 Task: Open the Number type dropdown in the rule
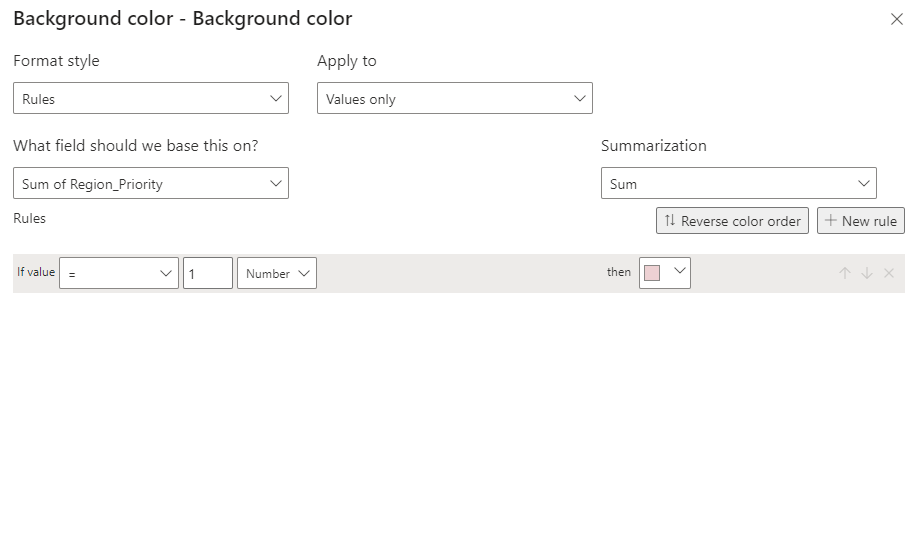pyautogui.click(x=277, y=273)
